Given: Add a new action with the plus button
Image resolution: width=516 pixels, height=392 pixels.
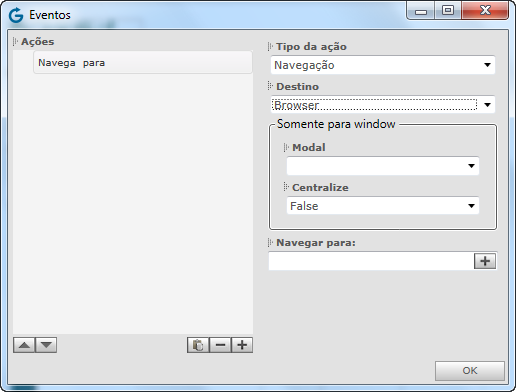Looking at the screenshot, I should tap(242, 345).
